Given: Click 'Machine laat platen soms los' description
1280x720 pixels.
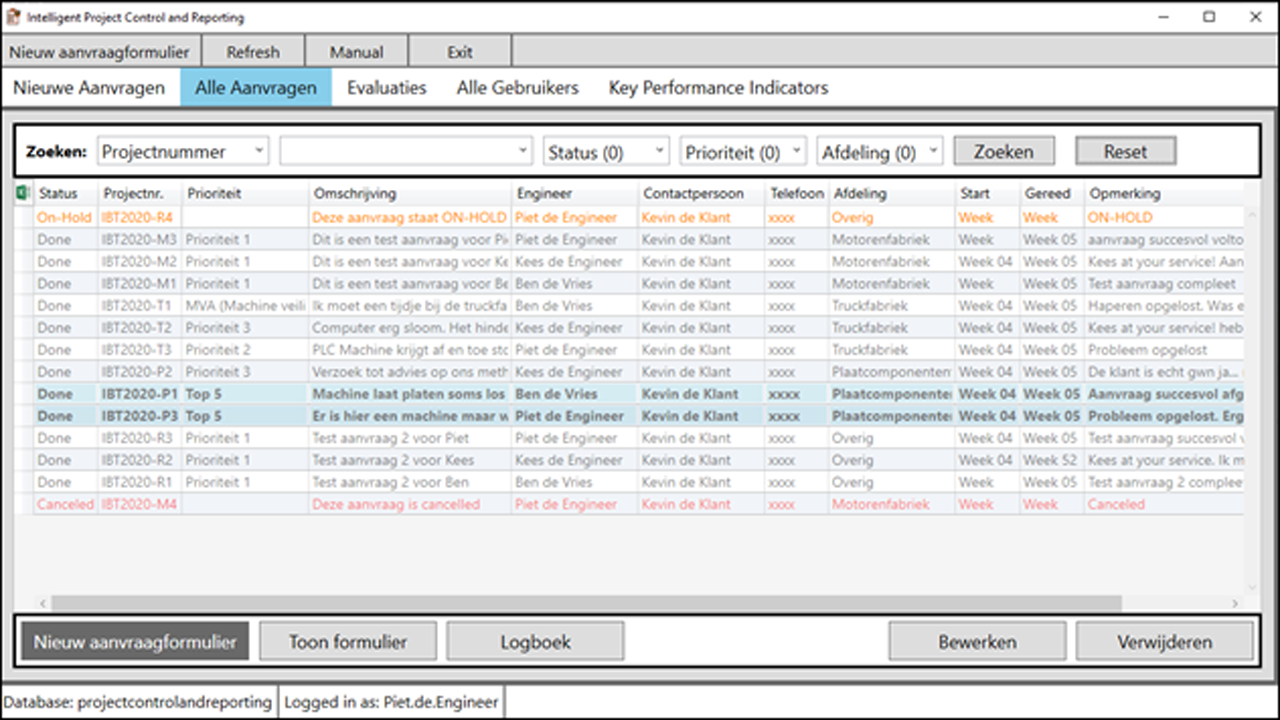Looking at the screenshot, I should coord(409,394).
